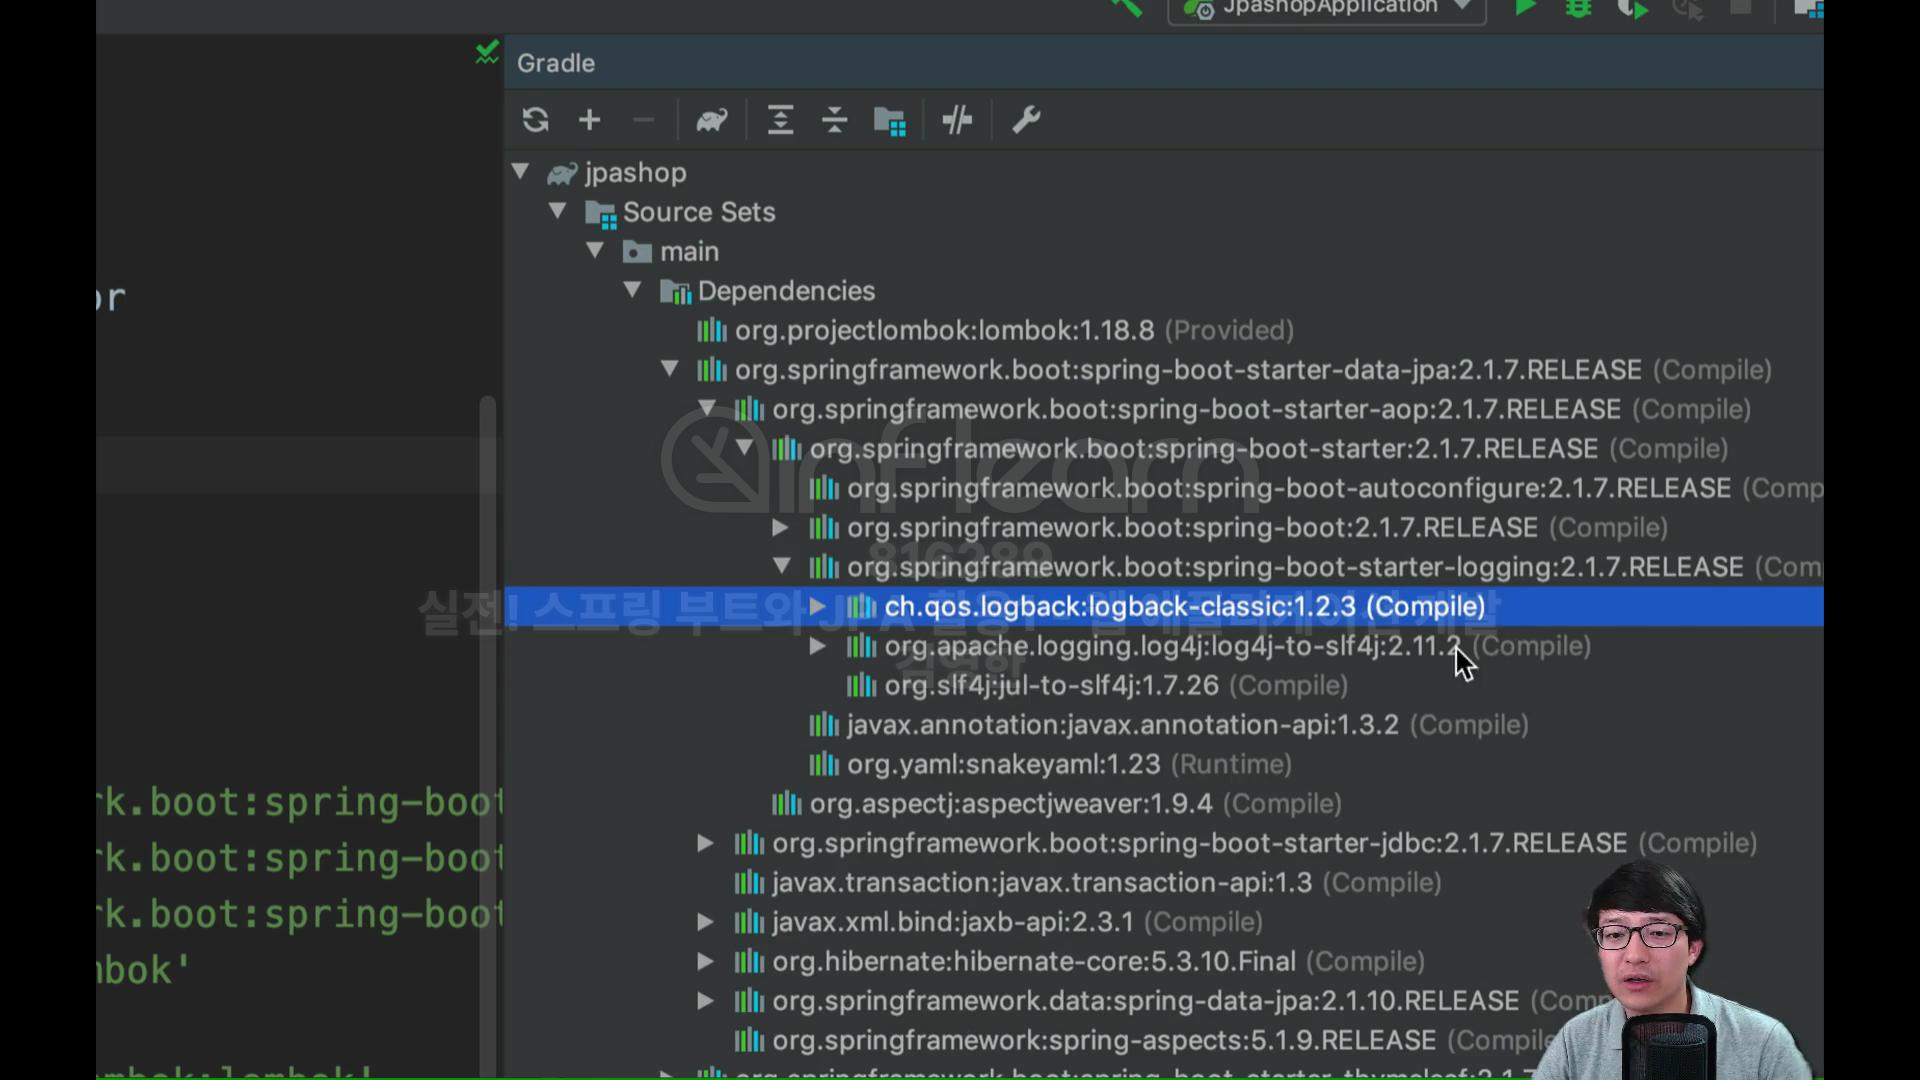Link a Gradle project using plus icon
Image resolution: width=1920 pixels, height=1080 pixels.
[590, 120]
